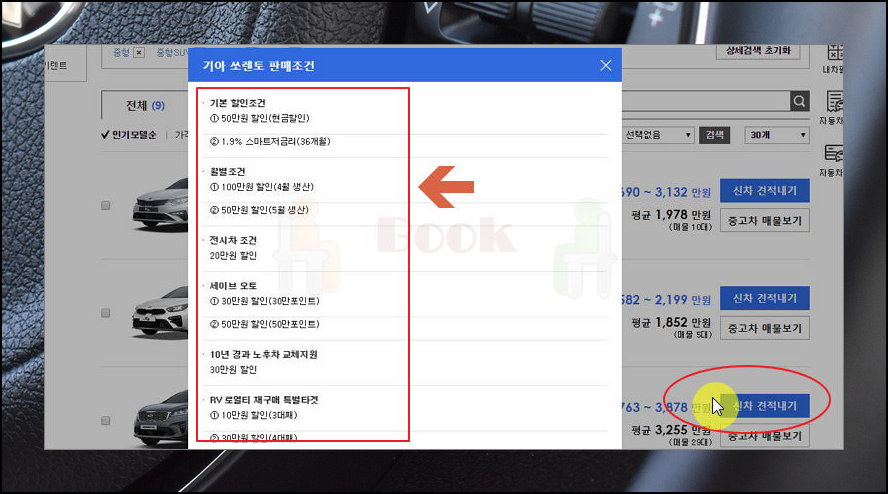888x494 pixels.
Task: Tick the checkbox beside the second car
Action: (x=106, y=313)
